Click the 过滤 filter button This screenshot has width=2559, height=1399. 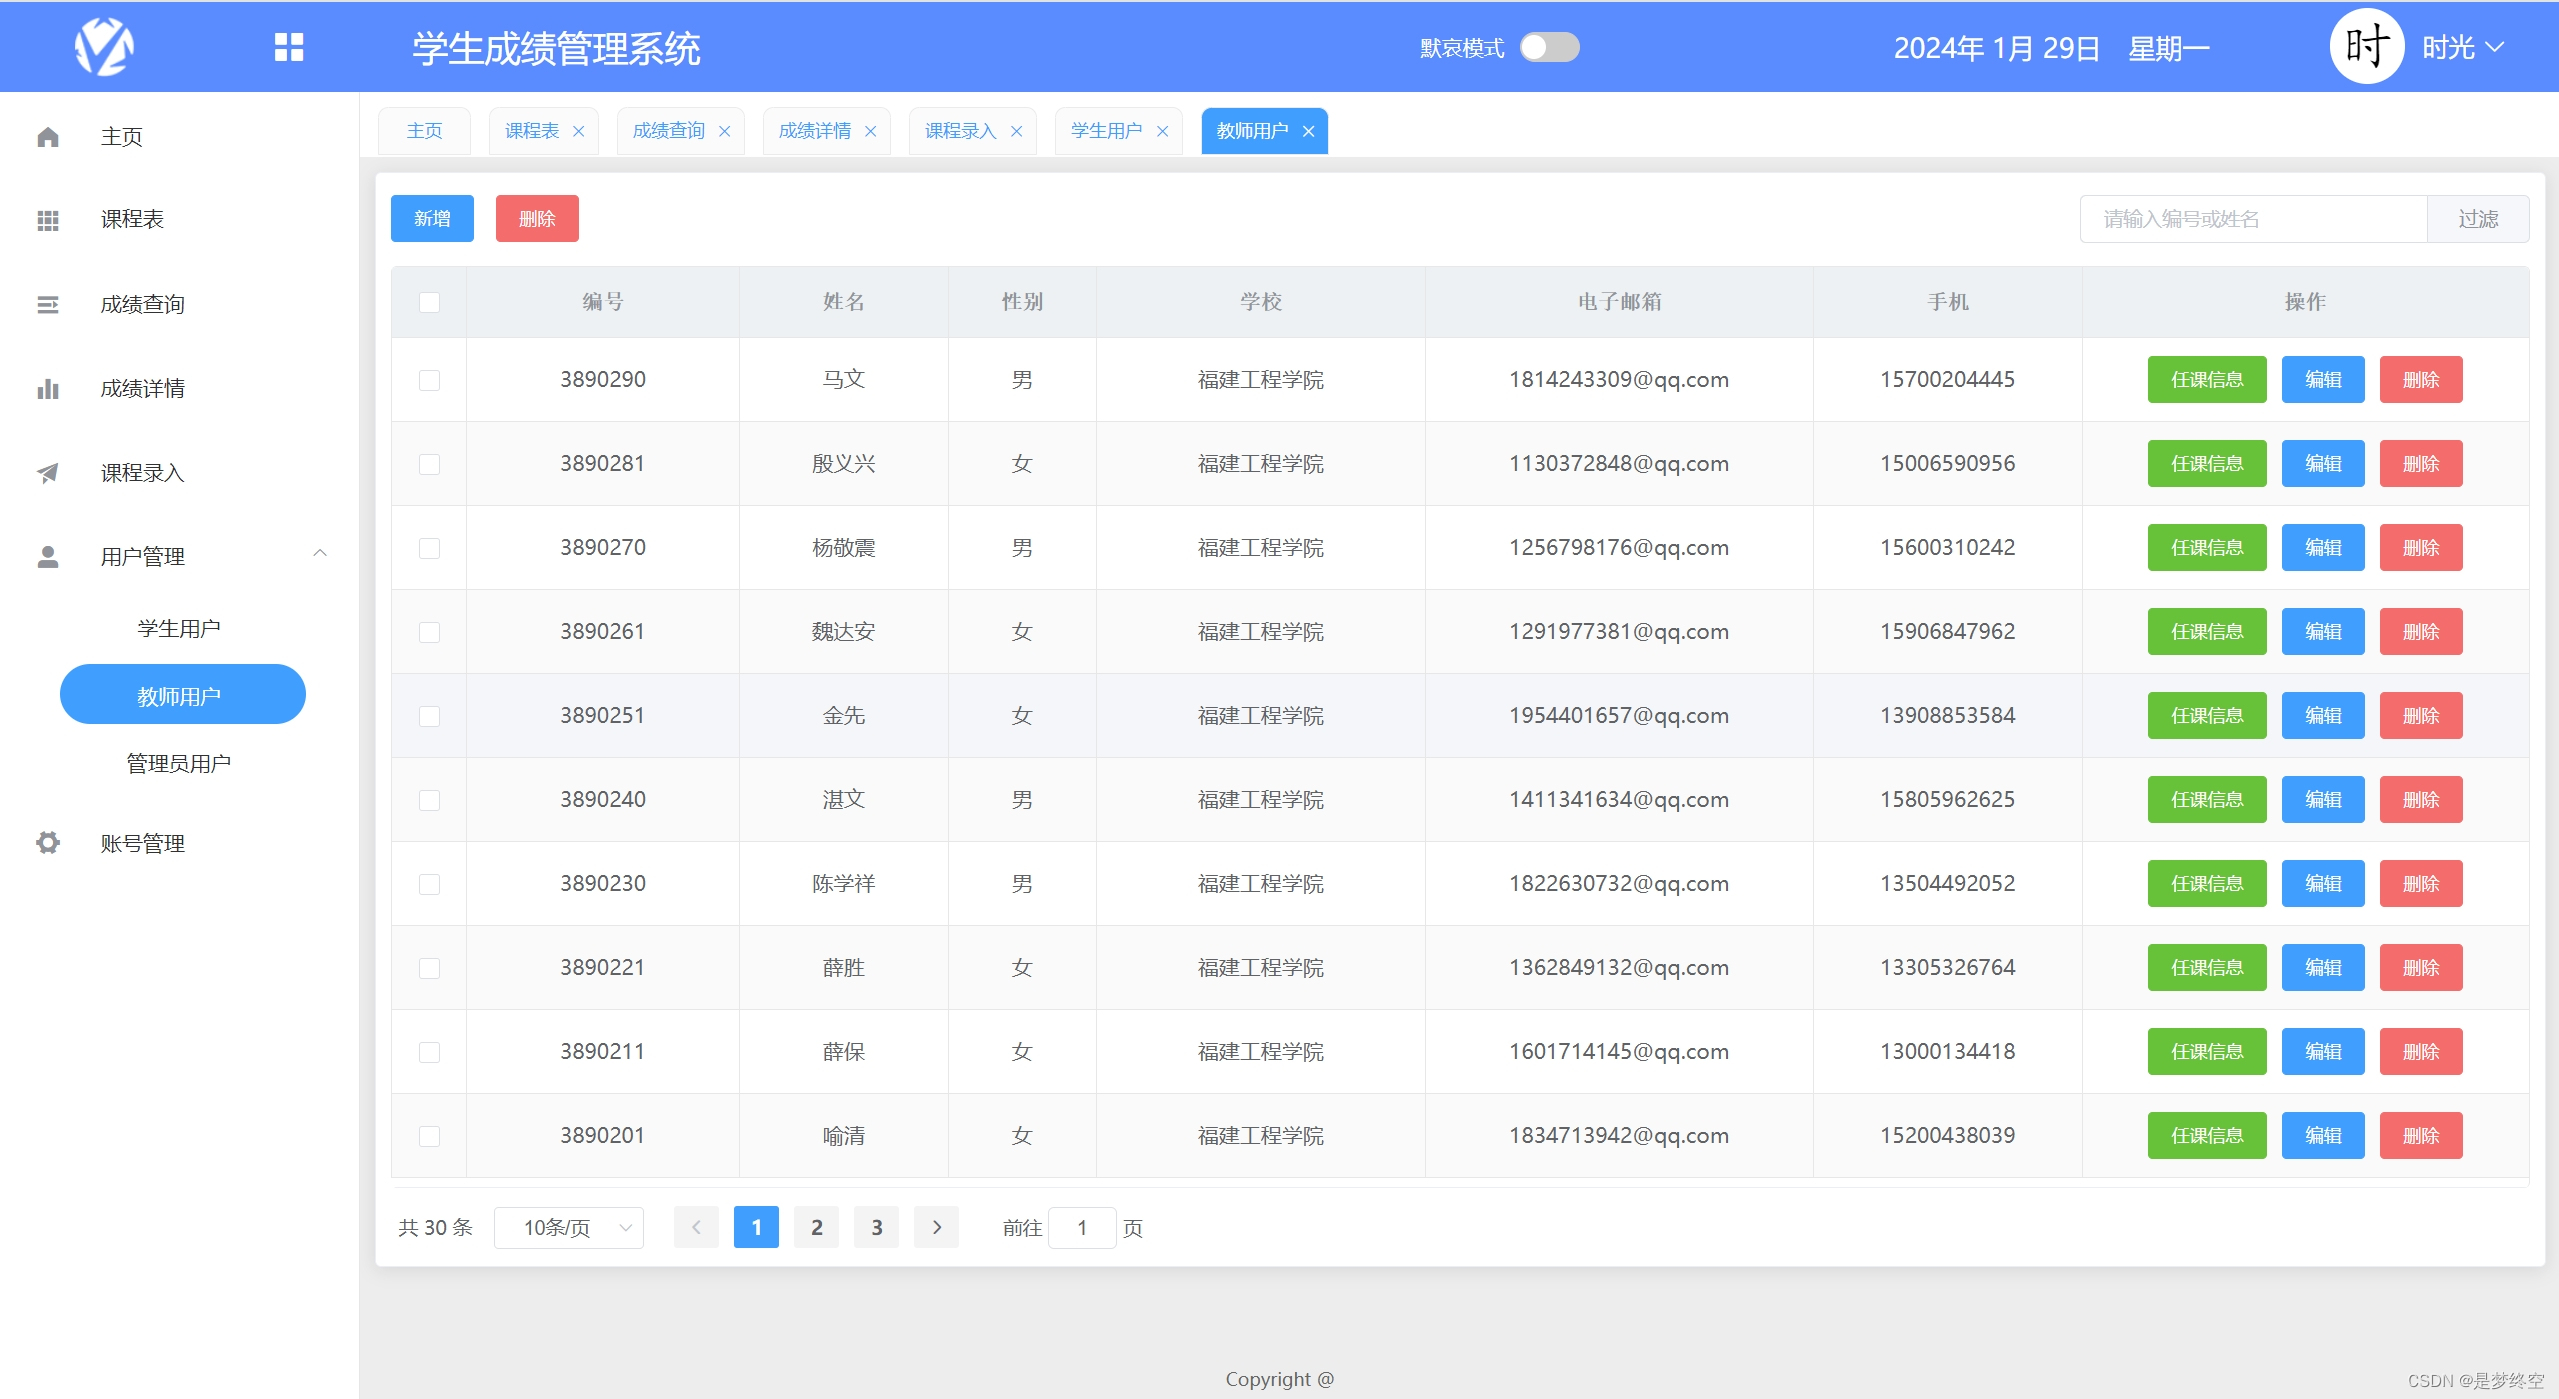(x=2478, y=218)
